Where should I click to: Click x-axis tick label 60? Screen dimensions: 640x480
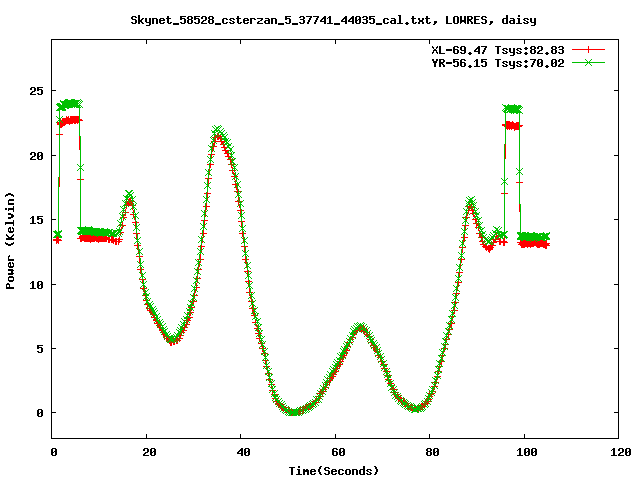338,452
